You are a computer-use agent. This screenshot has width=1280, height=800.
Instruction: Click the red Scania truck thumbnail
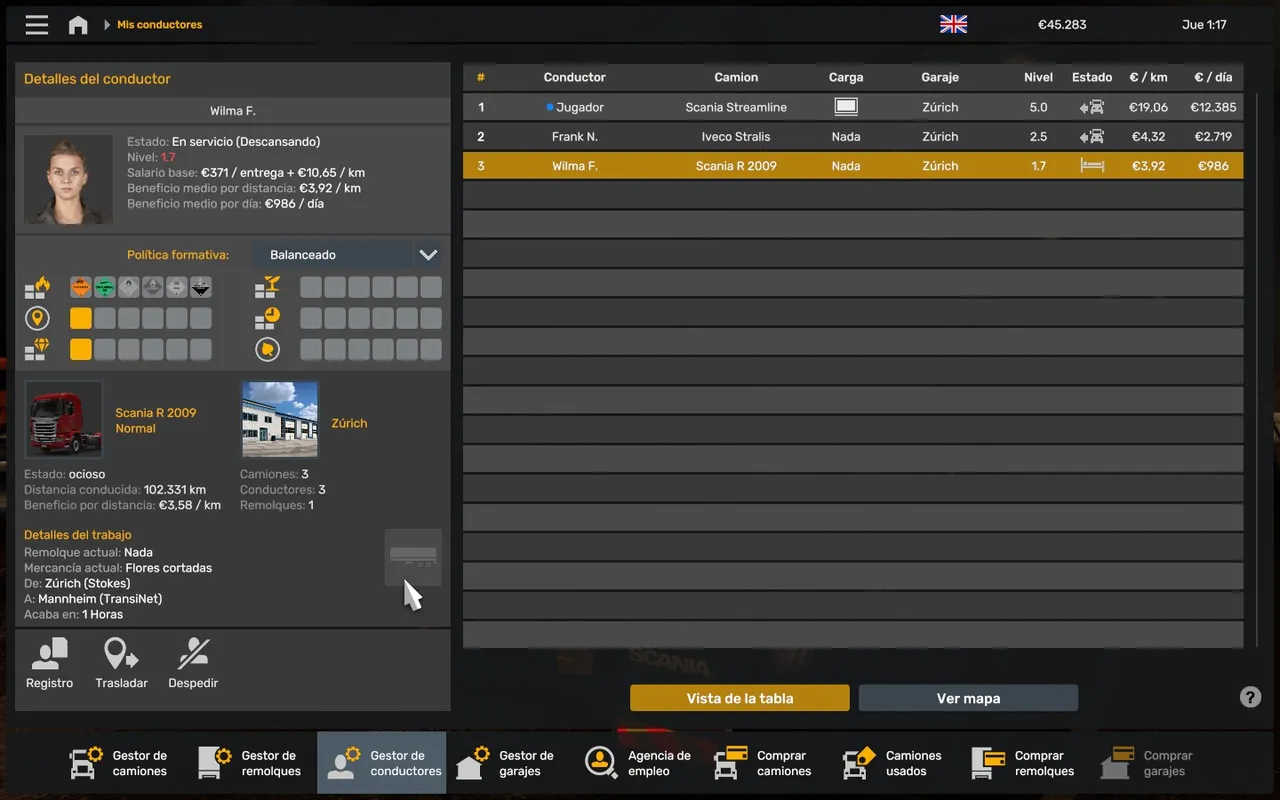[64, 420]
